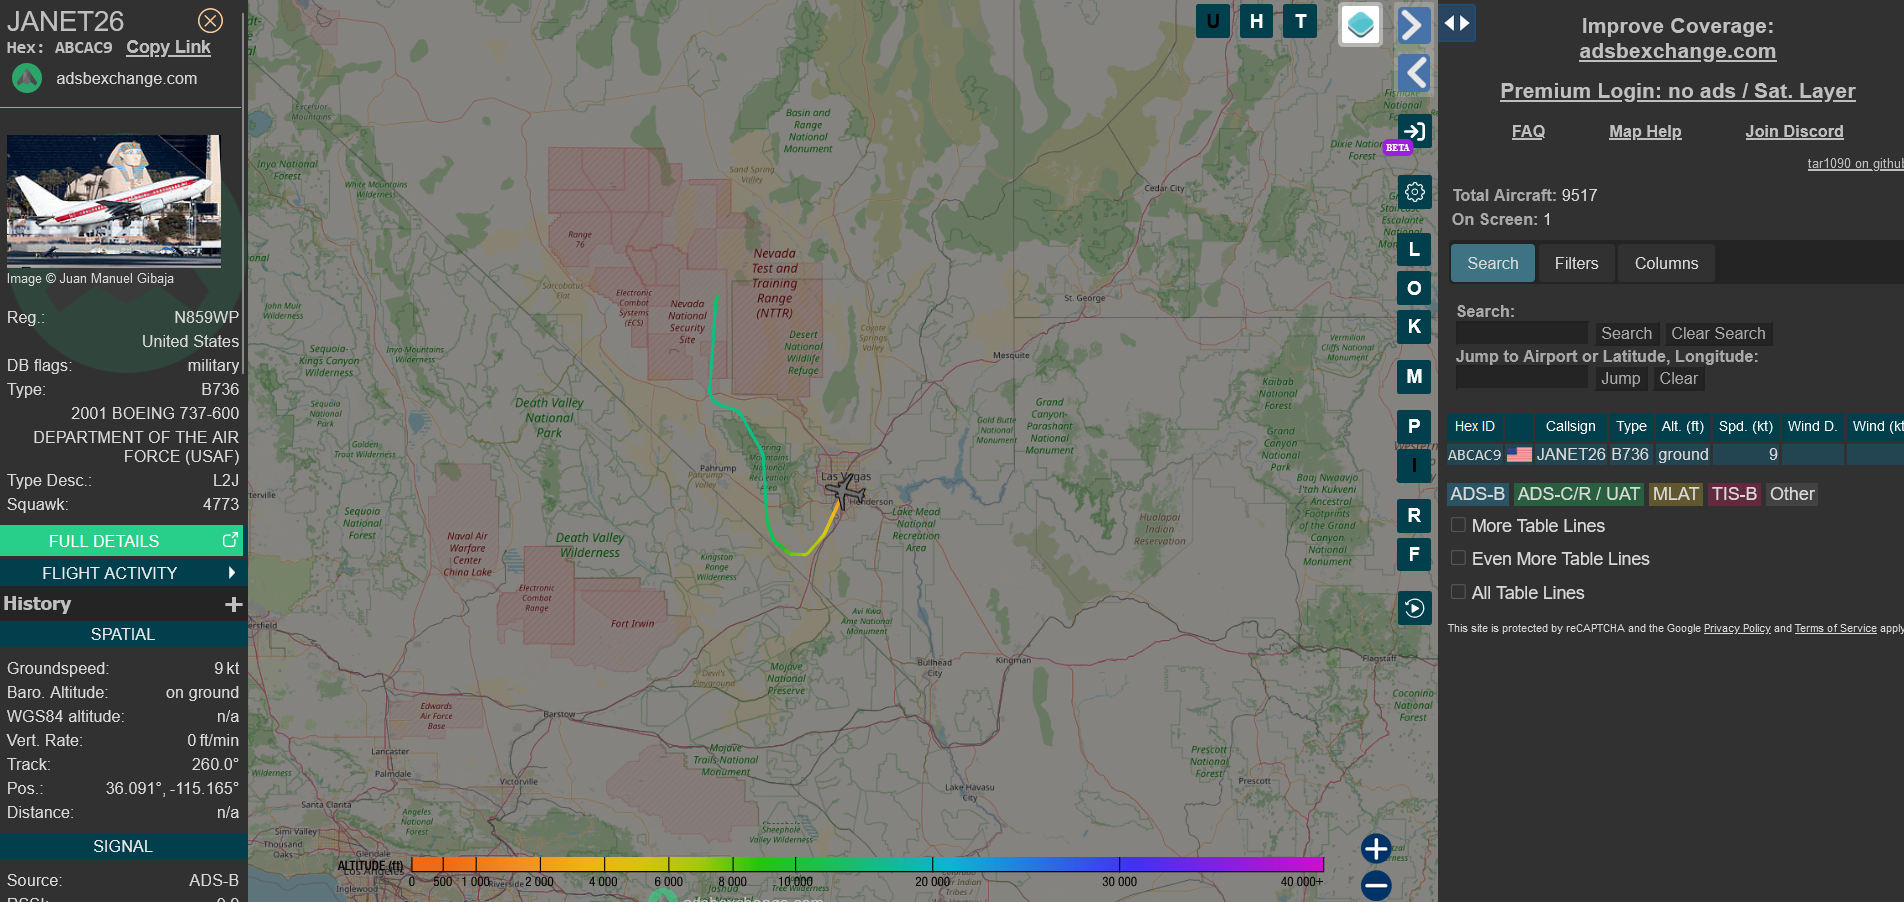The height and width of the screenshot is (902, 1904).
Task: Toggle sidebar with double-arrow button
Action: click(1457, 23)
